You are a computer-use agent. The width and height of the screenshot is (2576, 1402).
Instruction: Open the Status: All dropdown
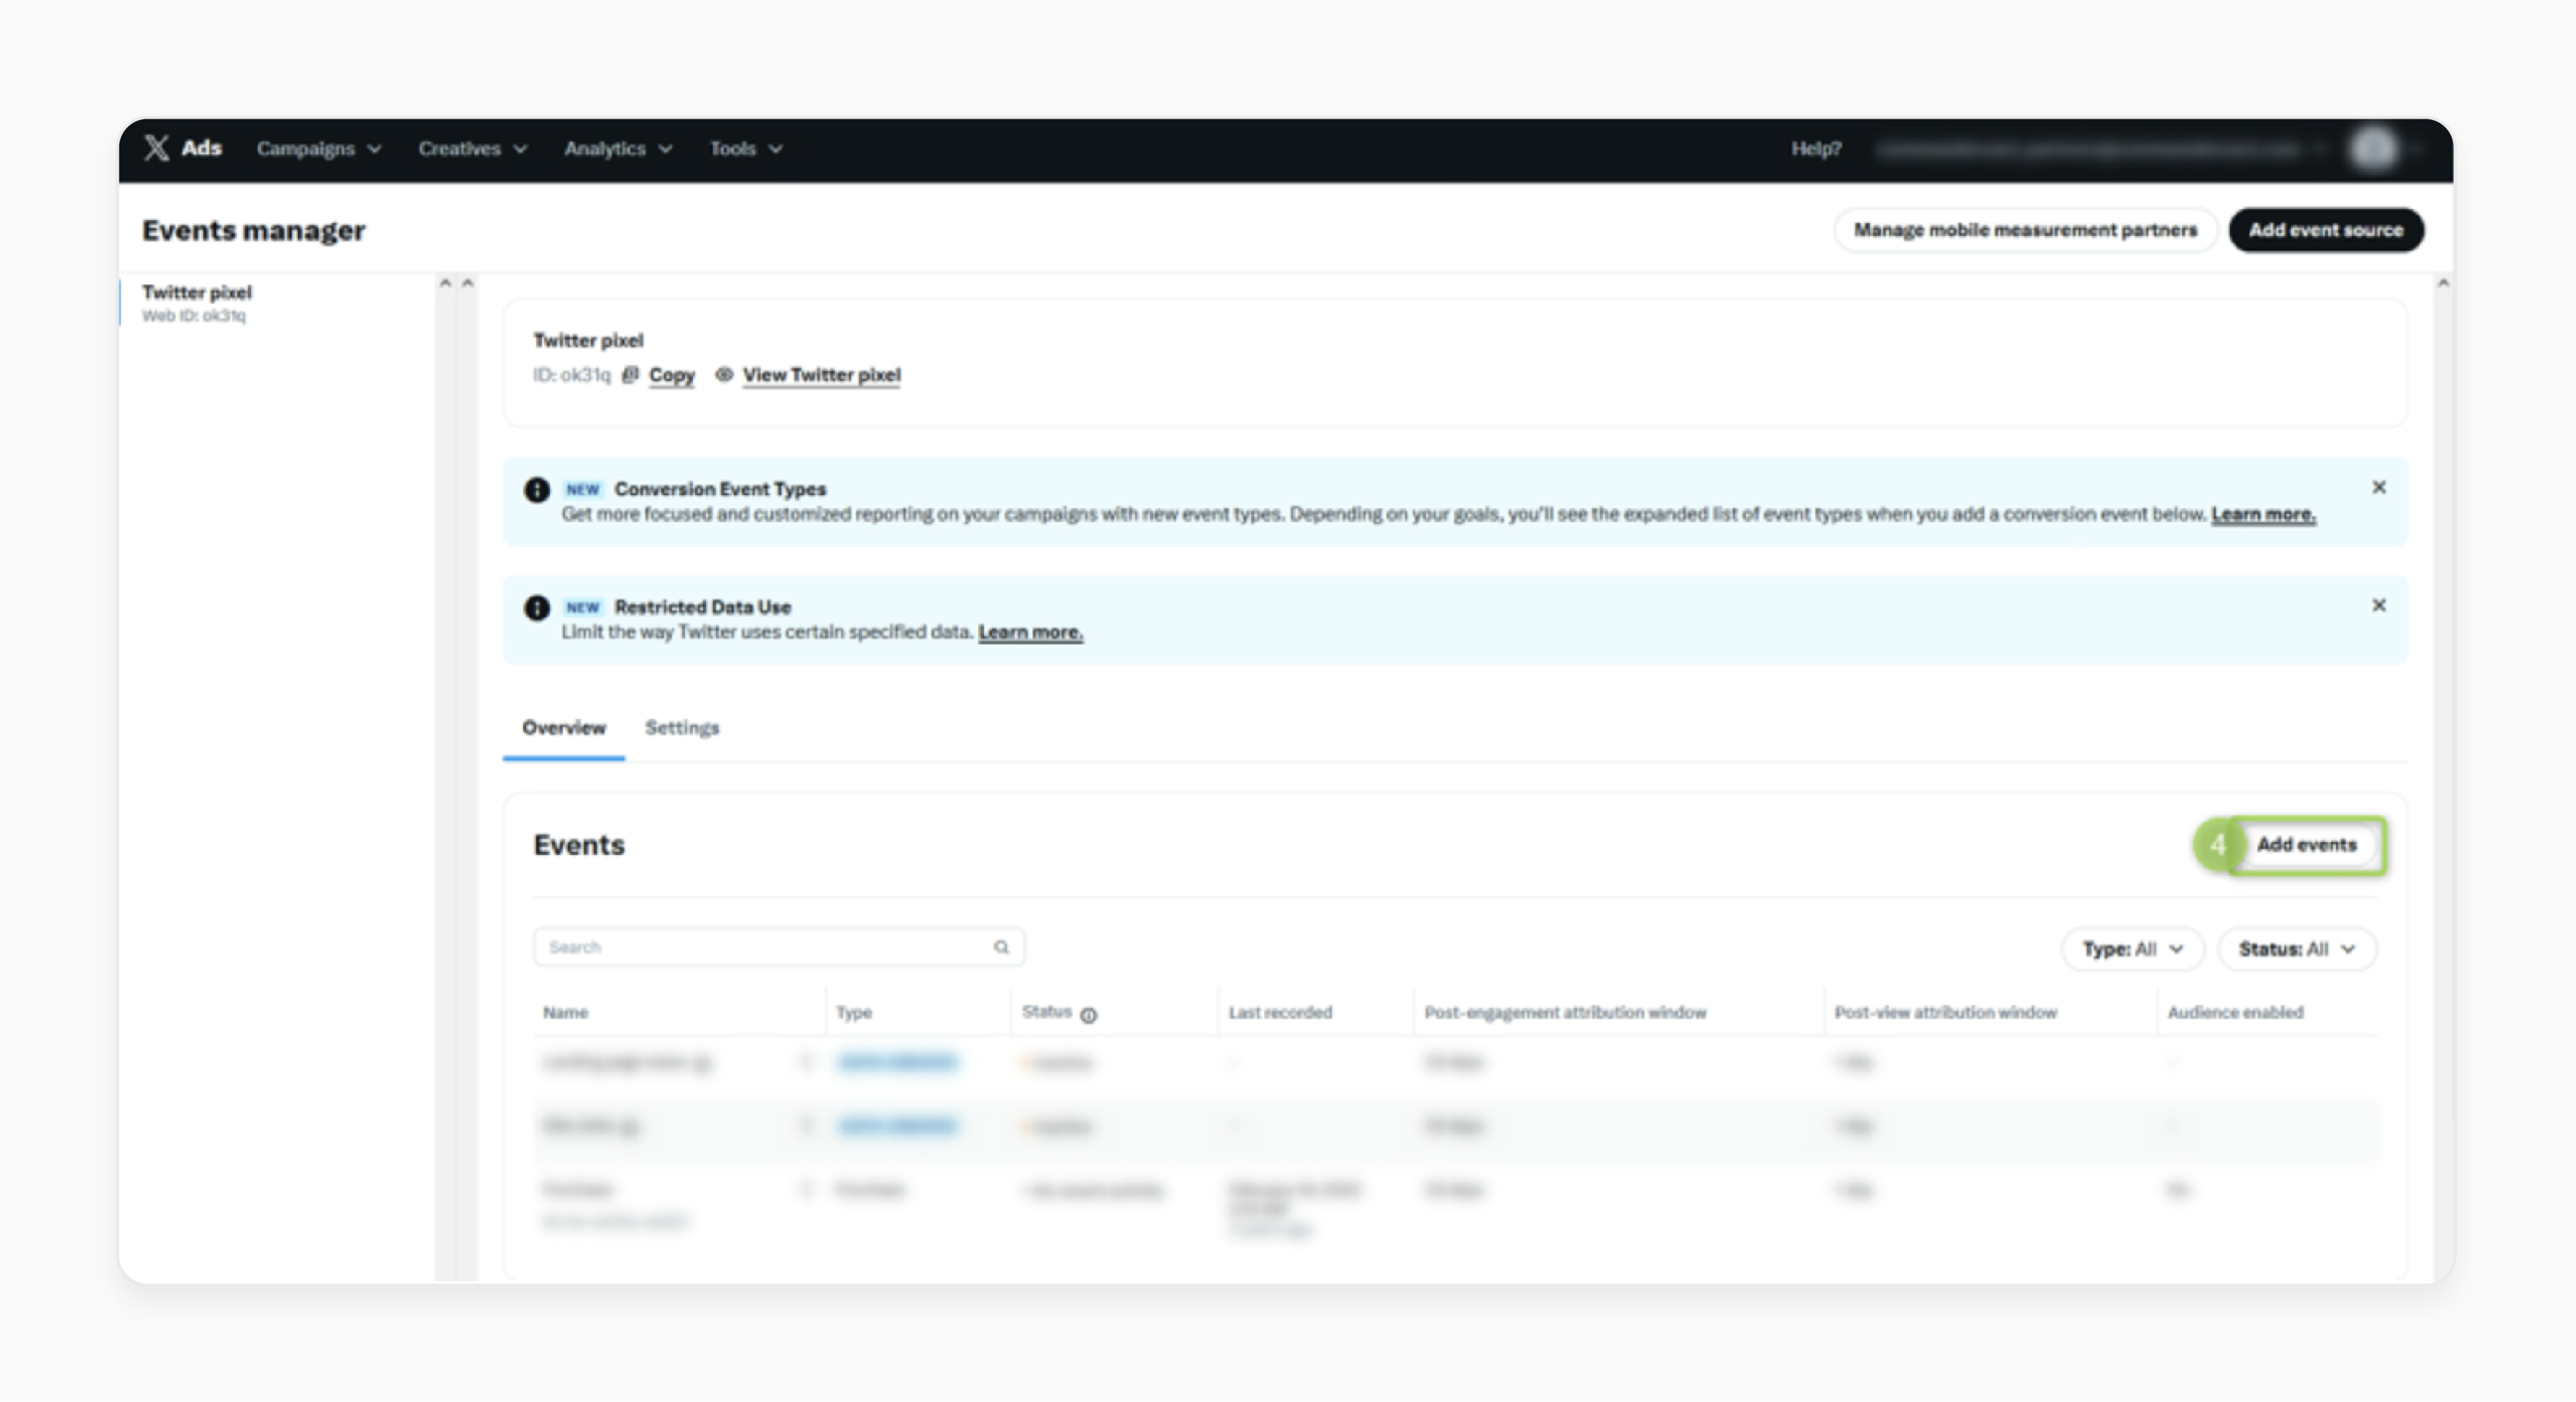click(2297, 949)
